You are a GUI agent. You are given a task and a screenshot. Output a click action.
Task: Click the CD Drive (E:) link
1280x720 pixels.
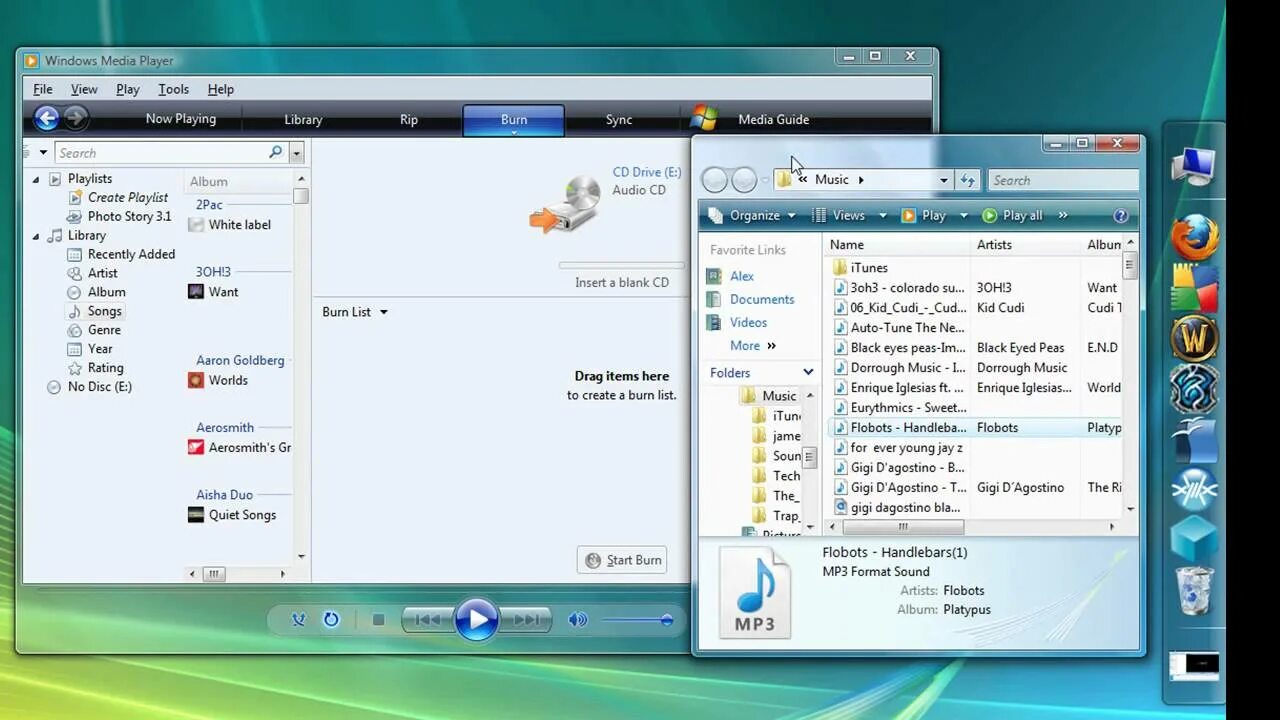click(647, 172)
